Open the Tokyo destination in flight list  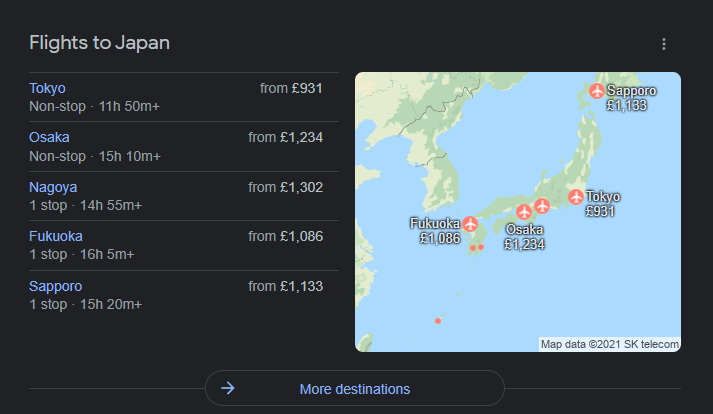(x=47, y=88)
